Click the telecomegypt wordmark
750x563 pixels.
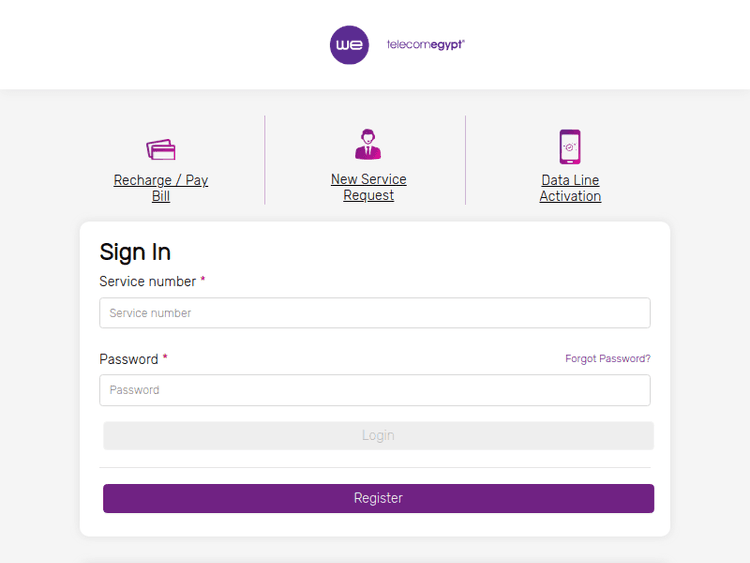[x=426, y=45]
